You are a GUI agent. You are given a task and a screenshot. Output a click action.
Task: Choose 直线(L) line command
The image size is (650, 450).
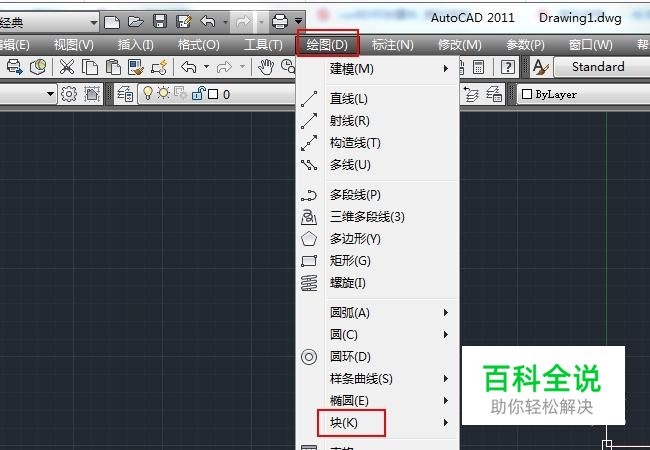pyautogui.click(x=377, y=99)
